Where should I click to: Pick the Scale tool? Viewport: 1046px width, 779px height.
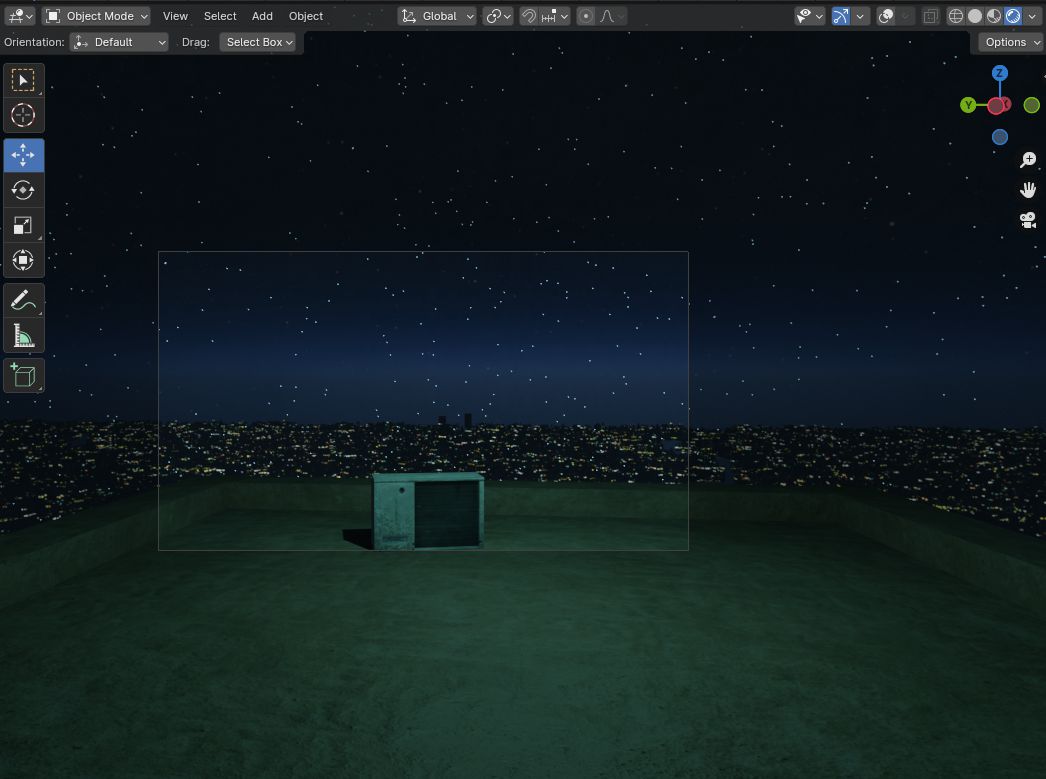23,226
